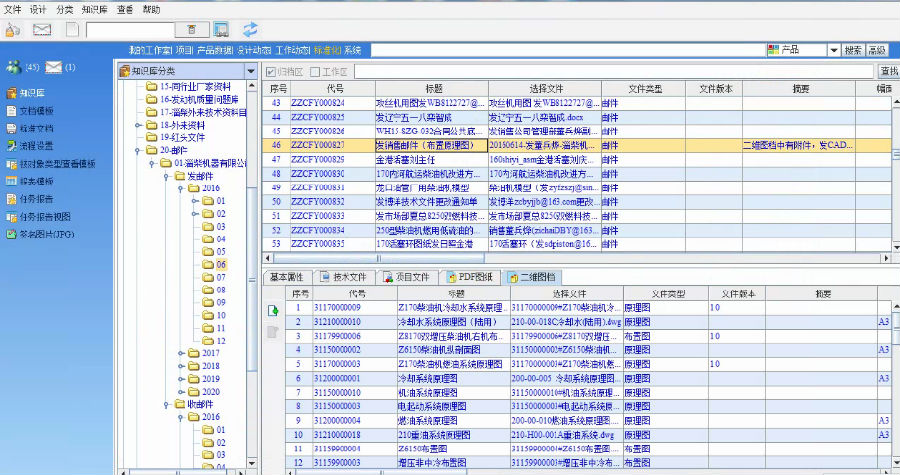Image resolution: width=900 pixels, height=475 pixels.
Task: Click the green export icon beside lower table
Action: (x=272, y=310)
